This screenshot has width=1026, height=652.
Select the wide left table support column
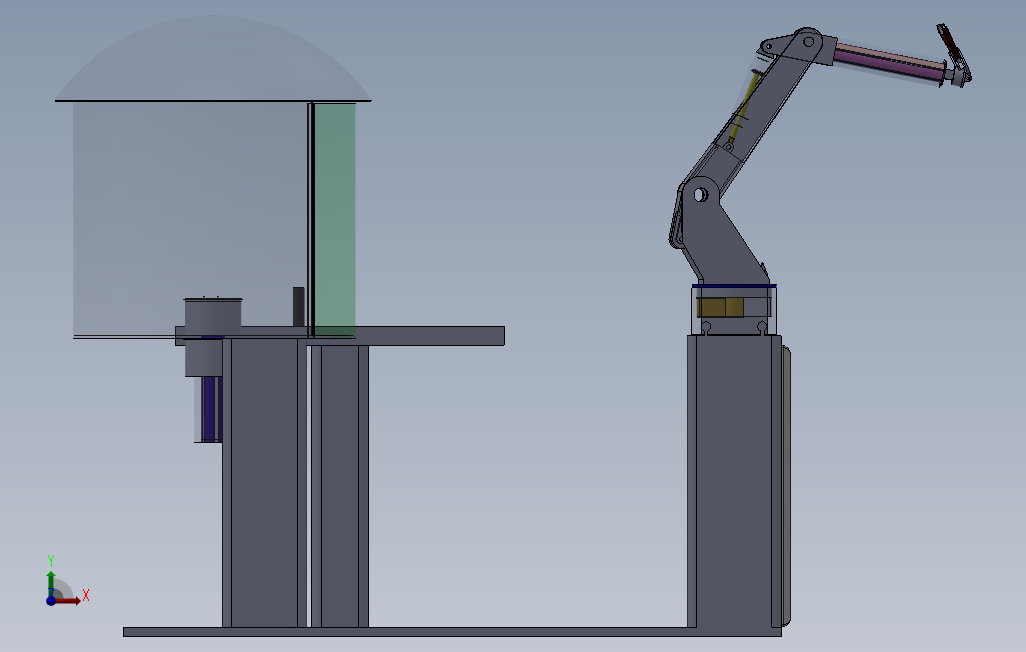point(264,482)
